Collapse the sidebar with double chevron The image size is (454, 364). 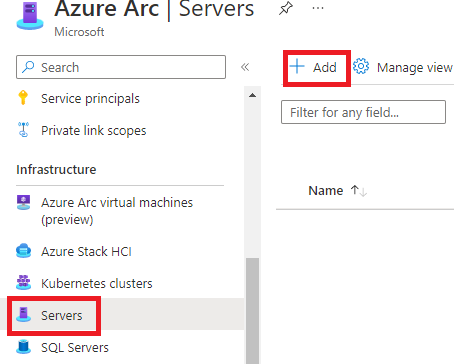[x=245, y=67]
